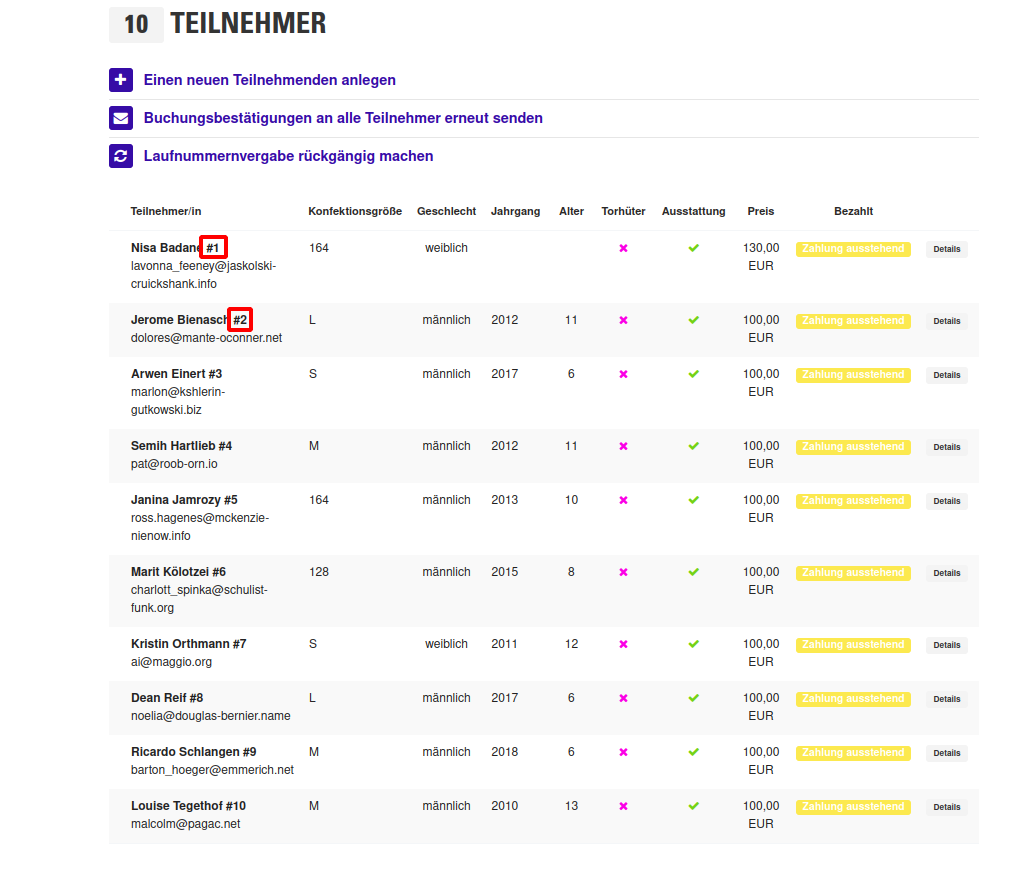The image size is (1021, 883).
Task: Click the plus icon for new participant
Action: [121, 80]
